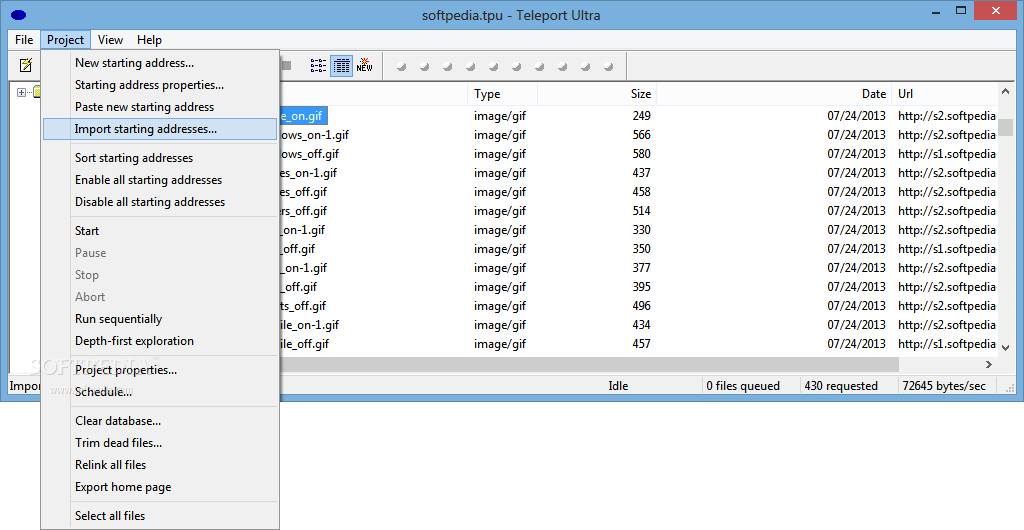Select the details view toolbar icon
The height and width of the screenshot is (530, 1024).
(x=342, y=65)
